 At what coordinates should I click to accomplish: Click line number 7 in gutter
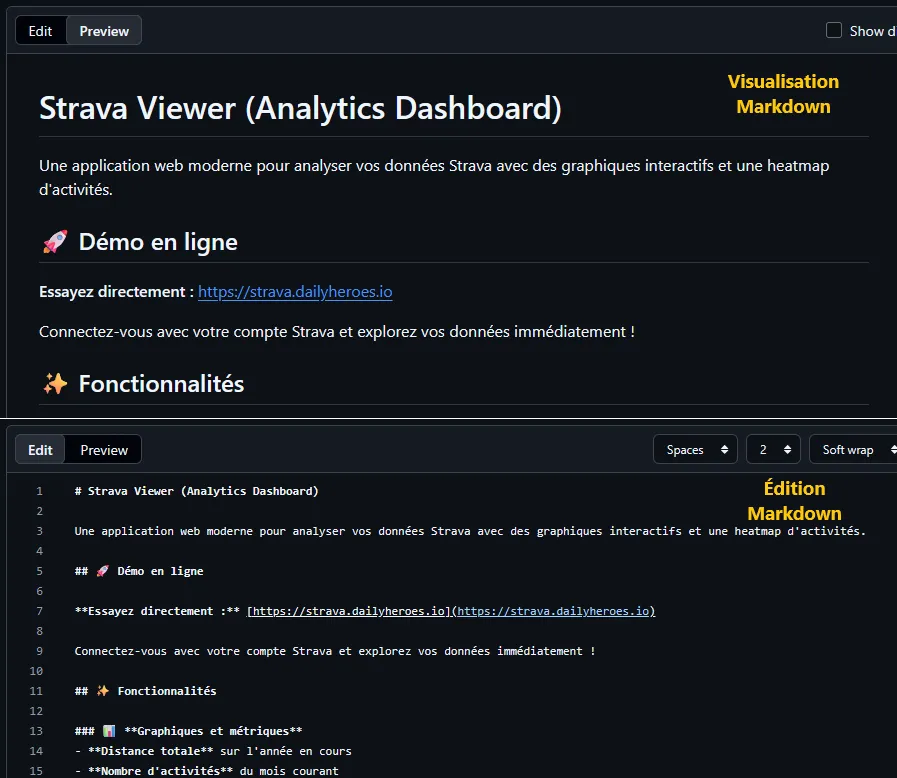pos(39,611)
